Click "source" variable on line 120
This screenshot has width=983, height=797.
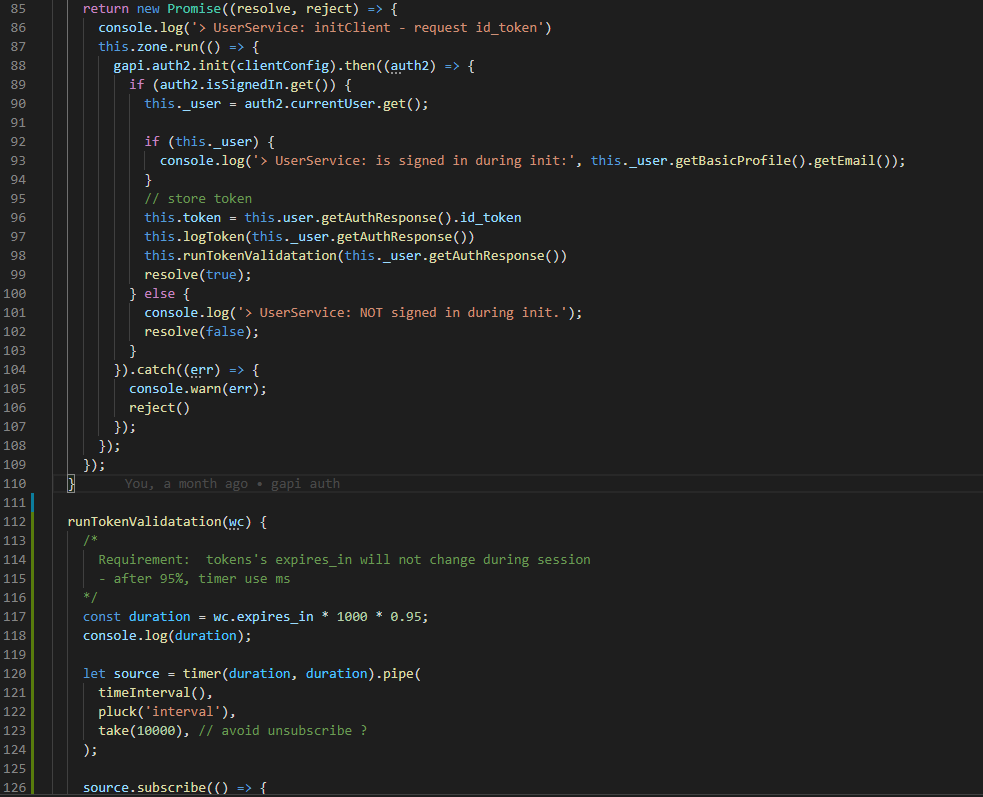[x=136, y=673]
